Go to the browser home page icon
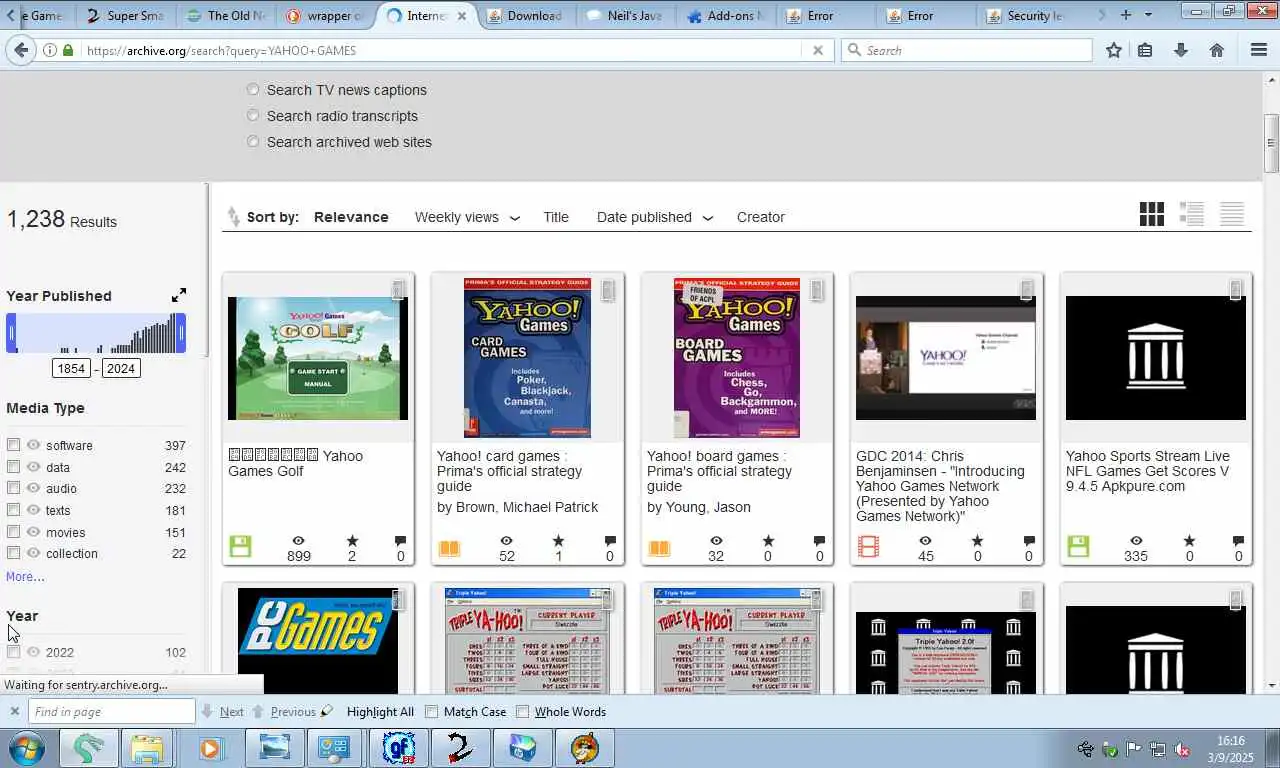This screenshot has width=1280, height=768. pyautogui.click(x=1217, y=50)
